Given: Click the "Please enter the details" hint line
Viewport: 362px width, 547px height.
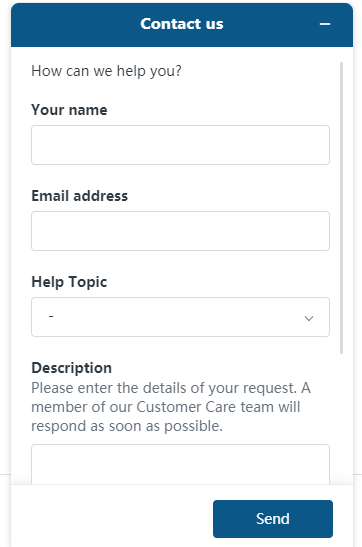Looking at the screenshot, I should click(171, 388).
